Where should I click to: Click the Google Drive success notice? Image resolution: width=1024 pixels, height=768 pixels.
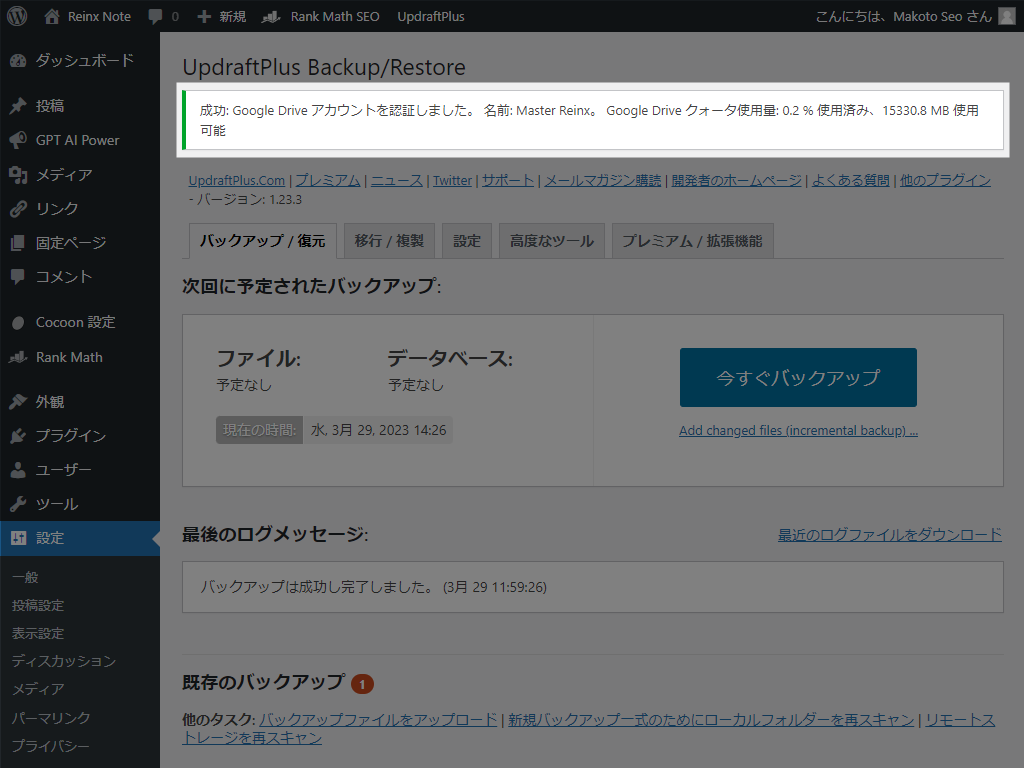click(593, 120)
